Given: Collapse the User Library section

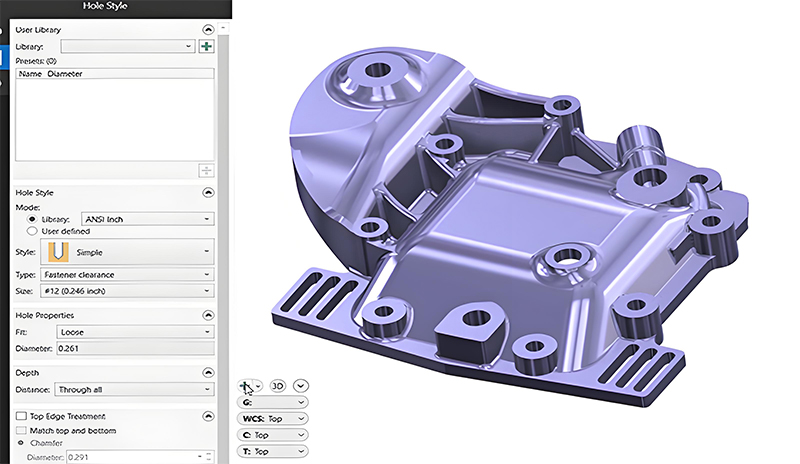Looking at the screenshot, I should 207,31.
